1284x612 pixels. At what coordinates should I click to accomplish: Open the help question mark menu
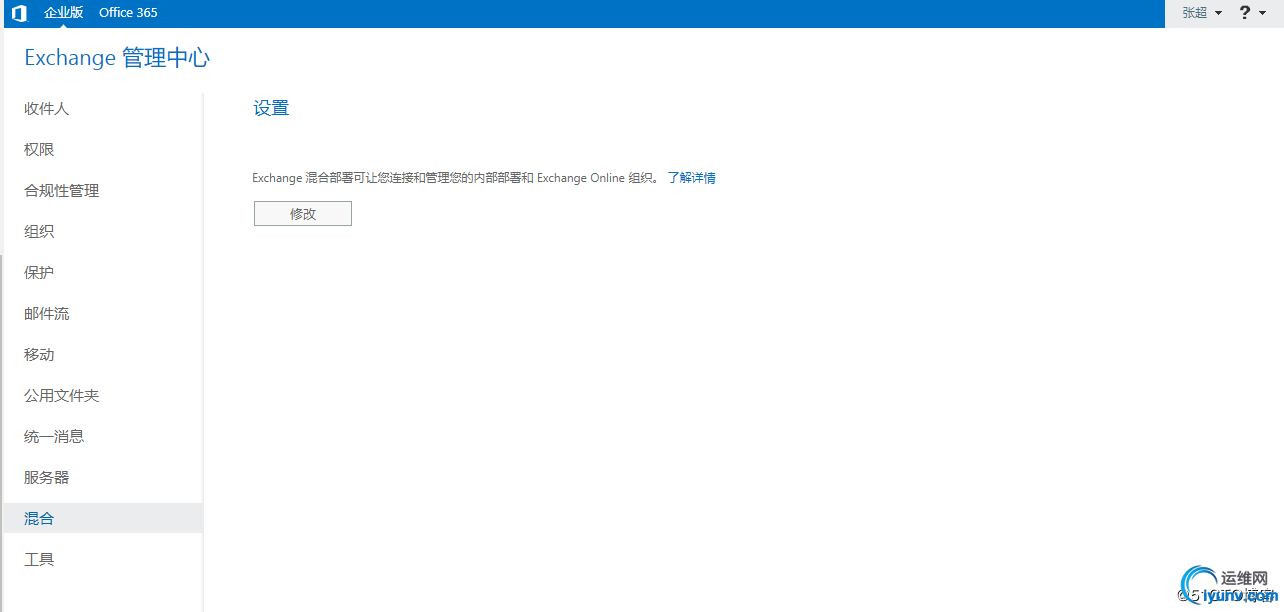[x=1252, y=13]
